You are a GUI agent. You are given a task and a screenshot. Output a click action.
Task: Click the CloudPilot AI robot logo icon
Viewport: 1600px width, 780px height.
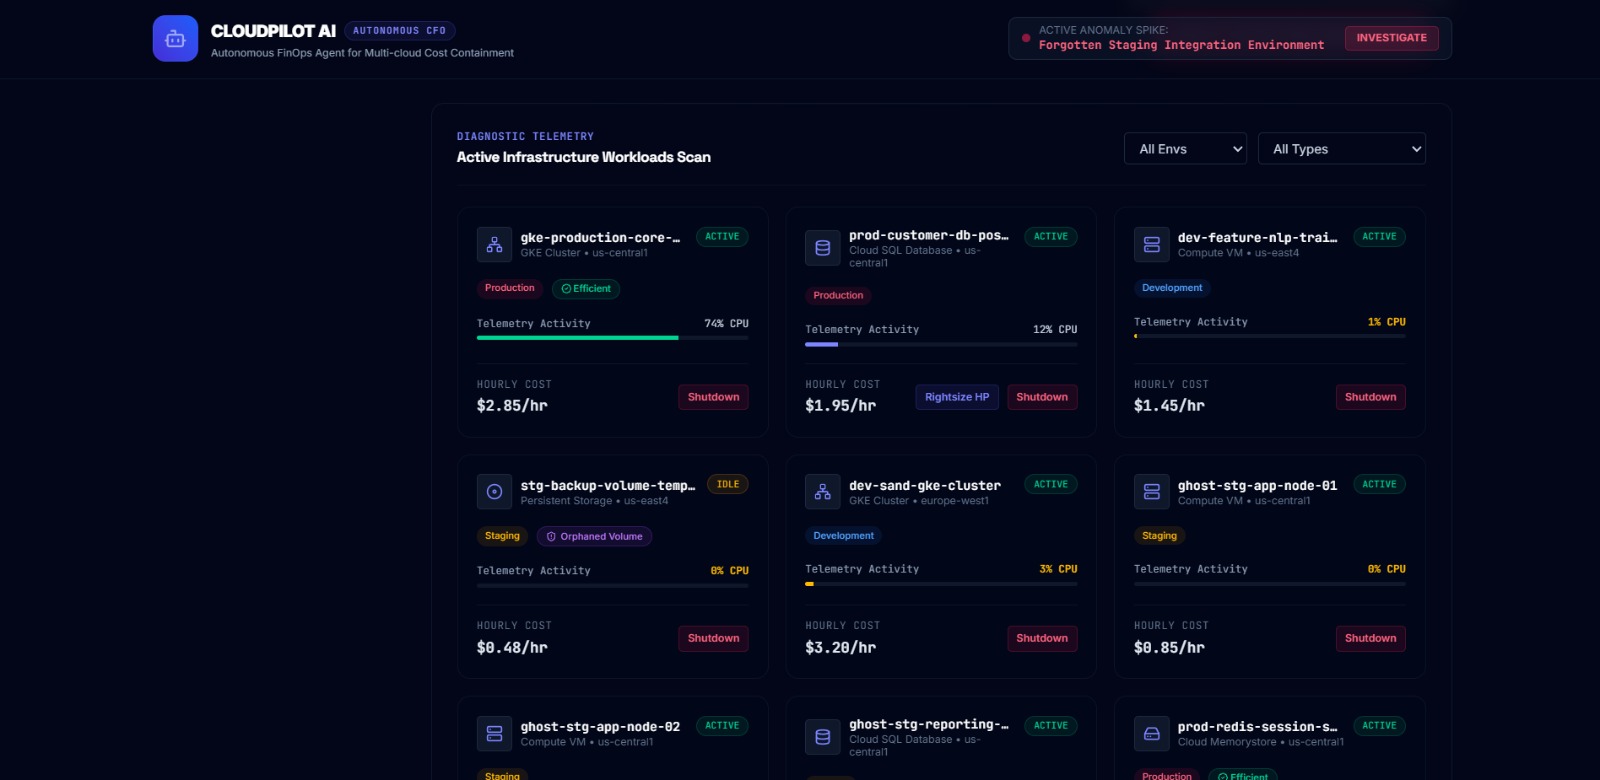click(175, 38)
